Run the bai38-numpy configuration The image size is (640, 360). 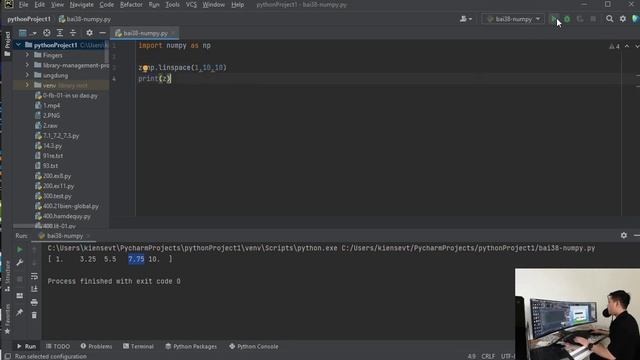pyautogui.click(x=554, y=19)
